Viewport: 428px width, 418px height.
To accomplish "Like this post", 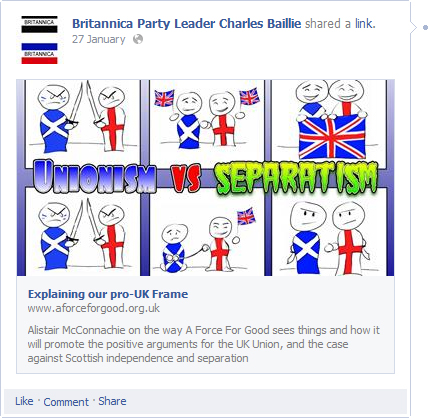I will pos(24,401).
